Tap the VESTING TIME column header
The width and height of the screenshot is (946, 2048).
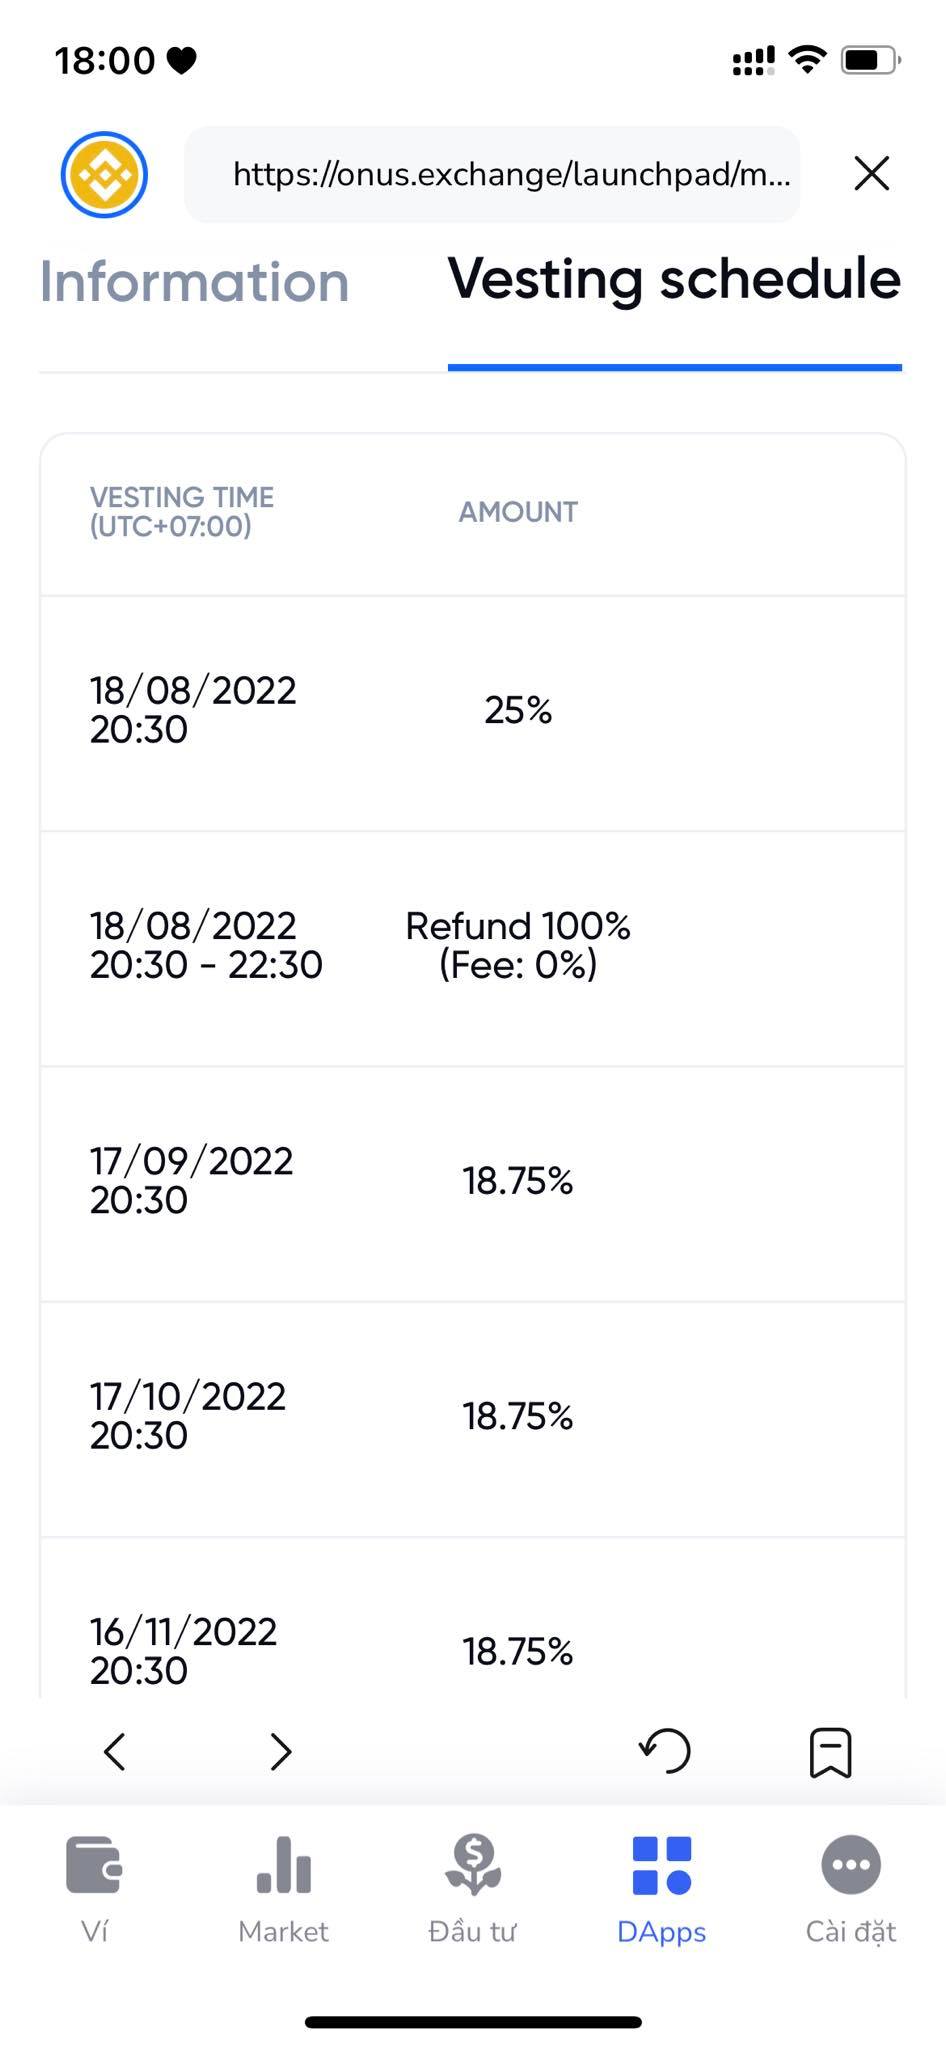click(x=182, y=511)
